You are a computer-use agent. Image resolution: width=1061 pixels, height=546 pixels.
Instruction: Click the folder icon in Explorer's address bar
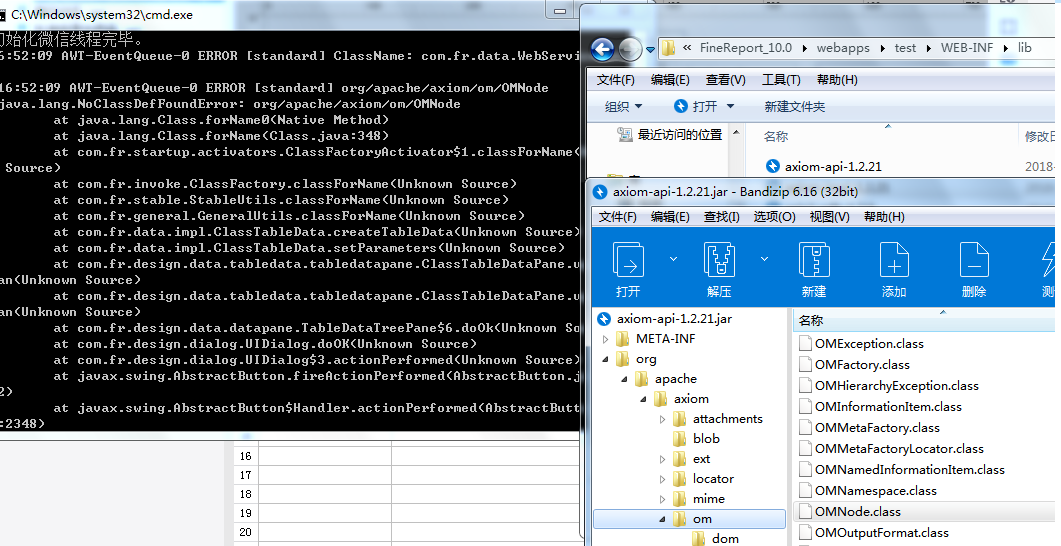coord(669,48)
